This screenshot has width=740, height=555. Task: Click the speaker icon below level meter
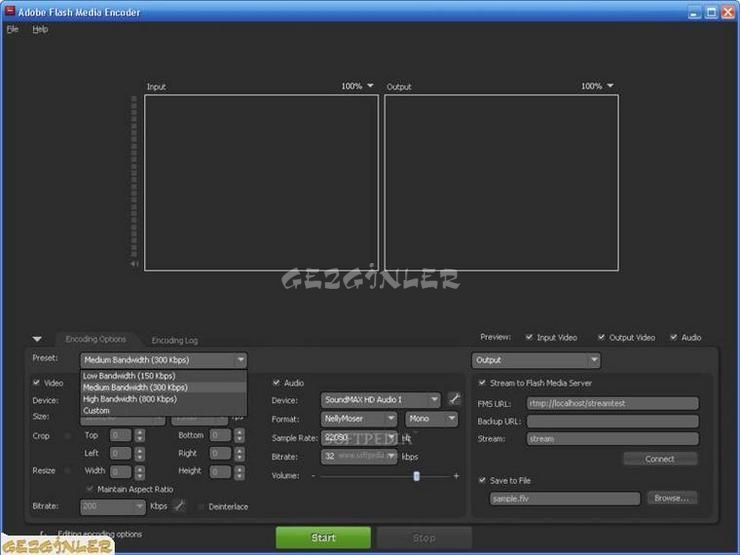(135, 263)
